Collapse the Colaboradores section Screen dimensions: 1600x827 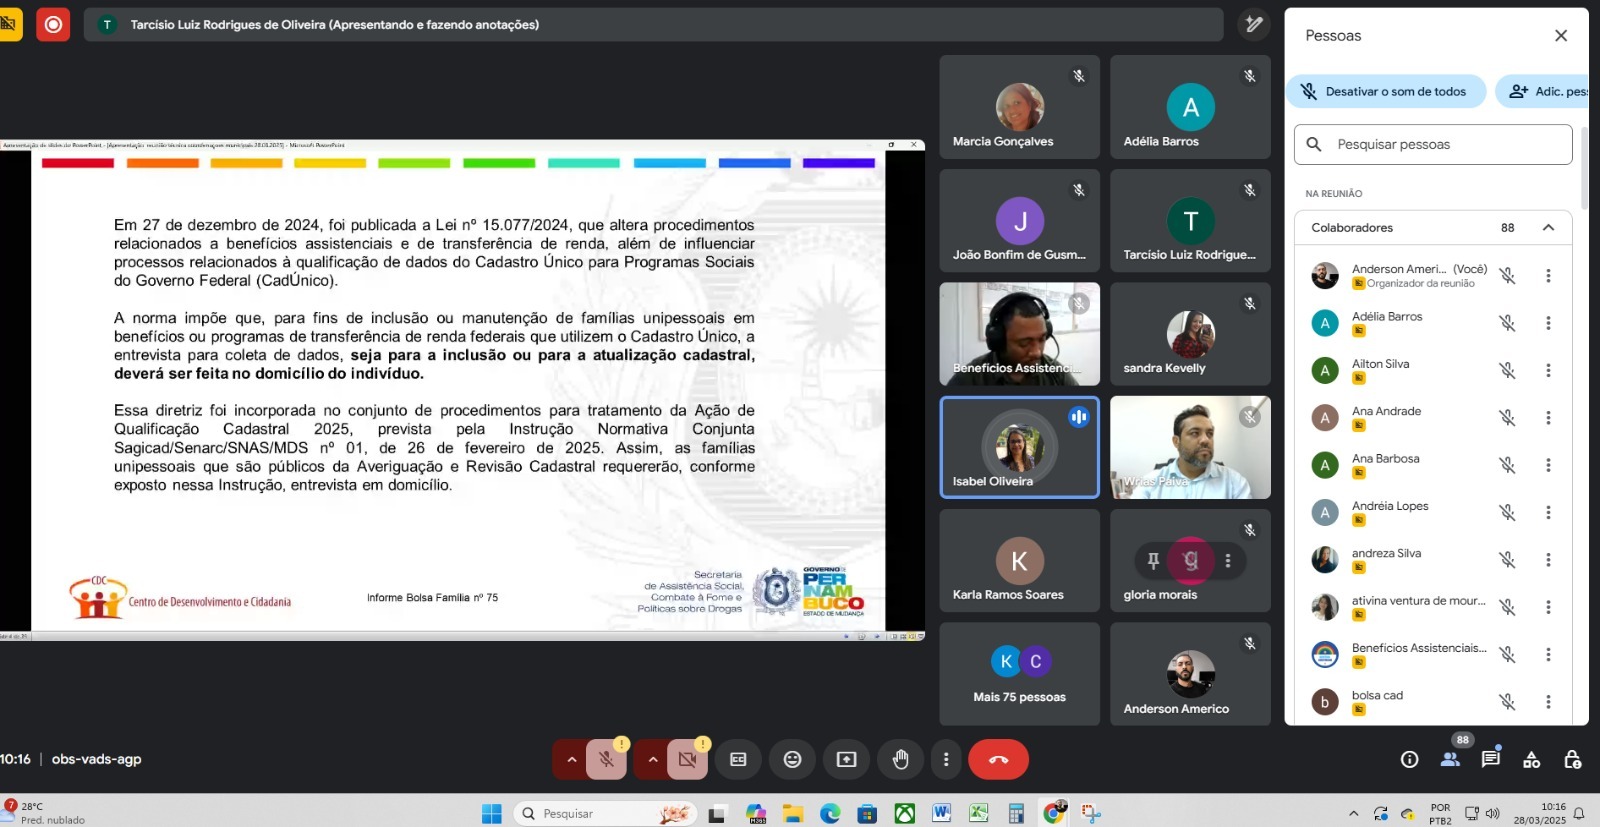tap(1548, 228)
